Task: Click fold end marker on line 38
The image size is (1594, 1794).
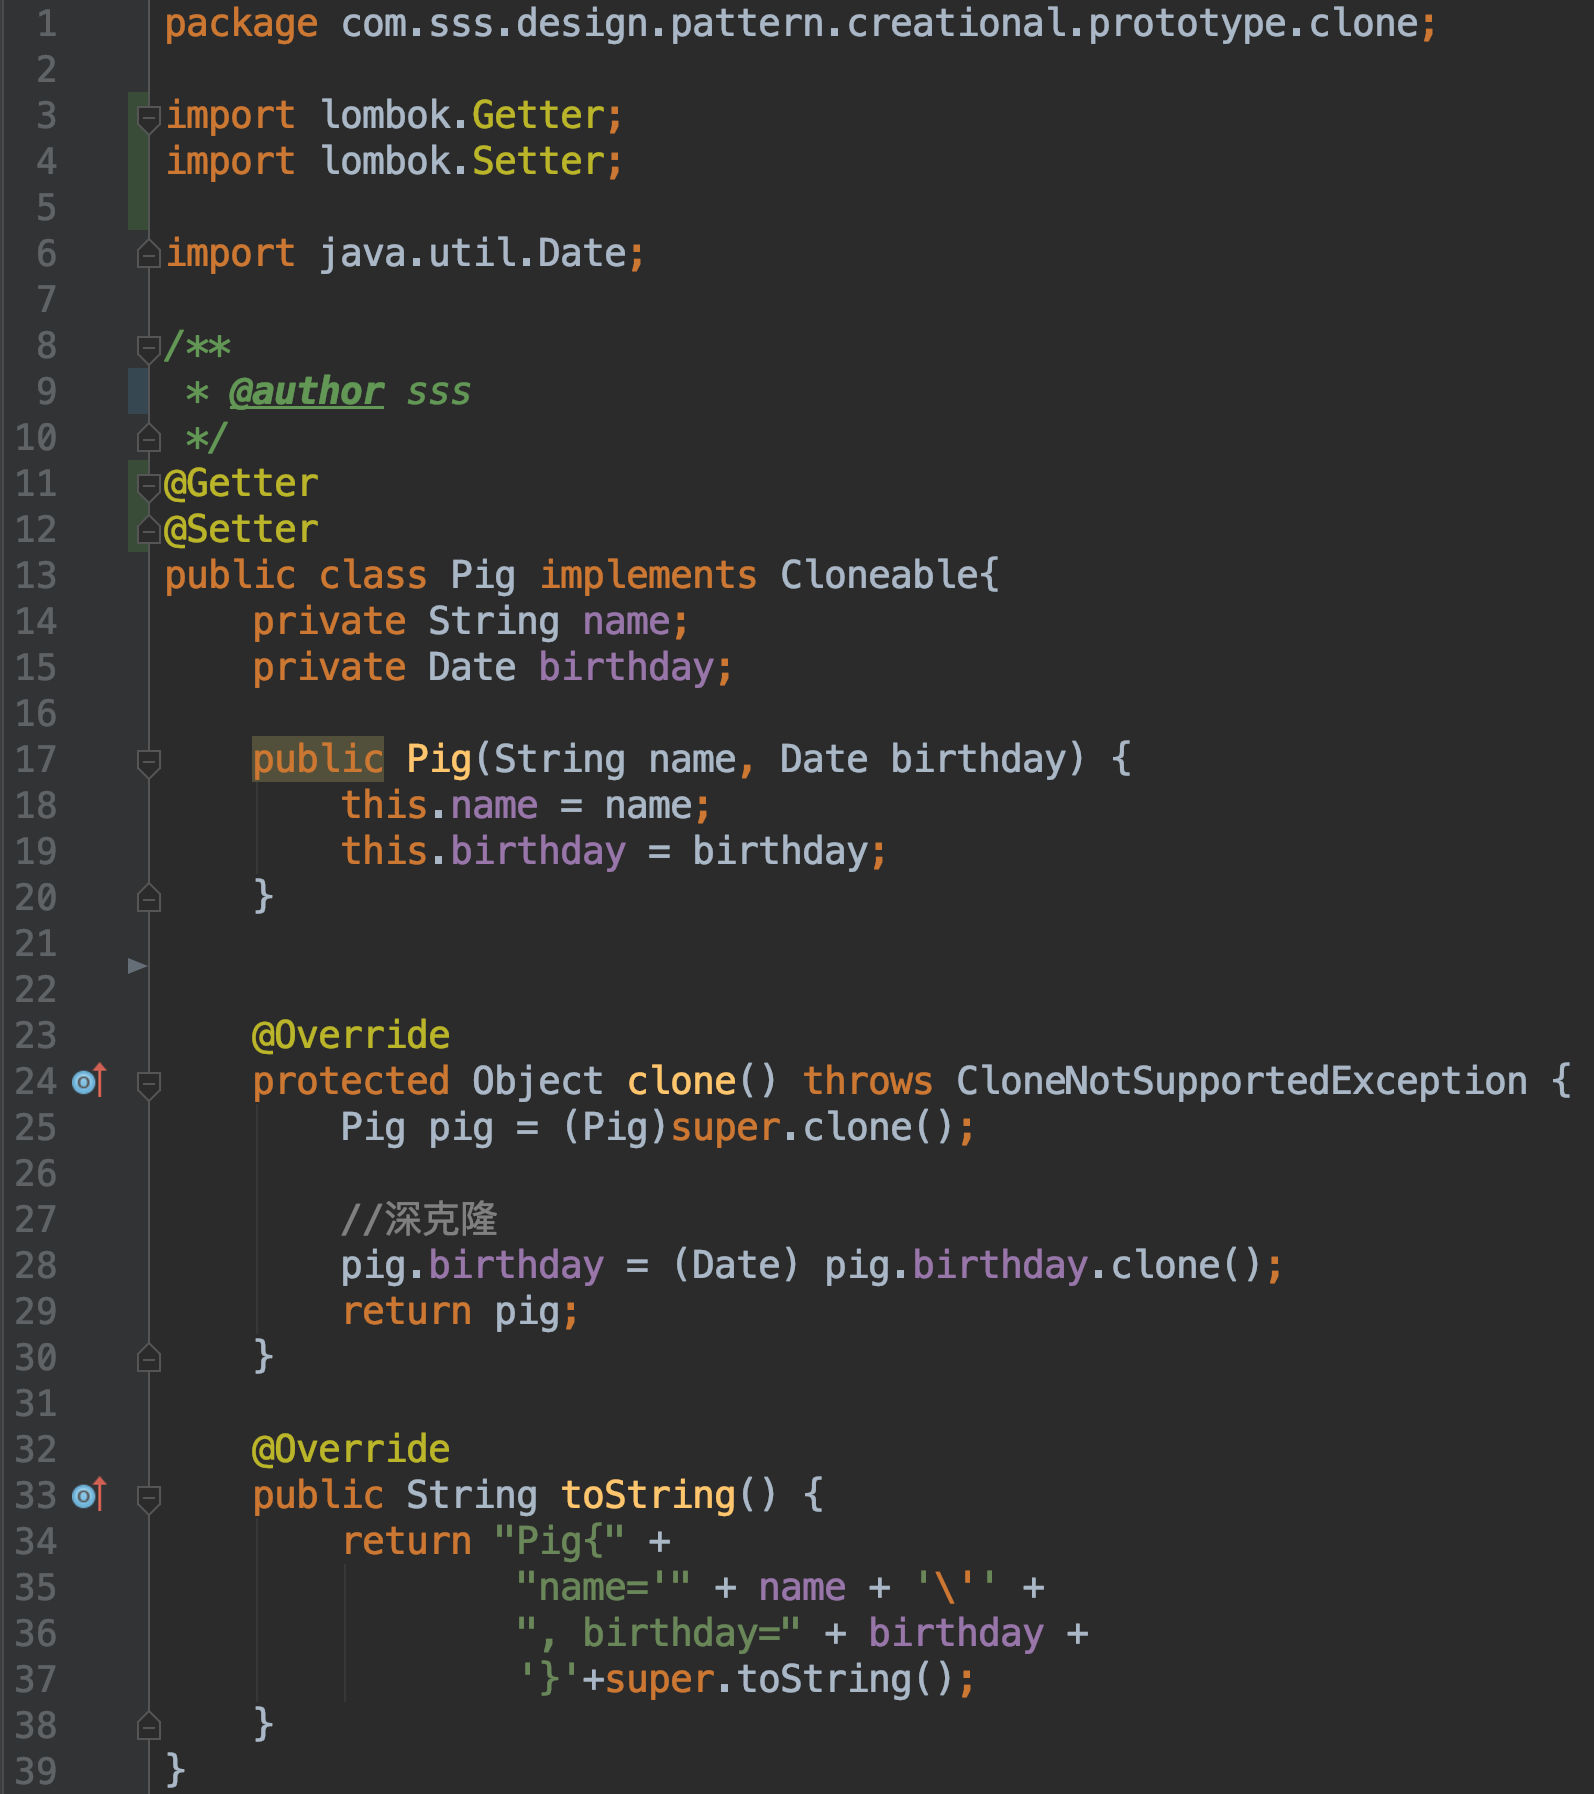Action: [148, 1726]
